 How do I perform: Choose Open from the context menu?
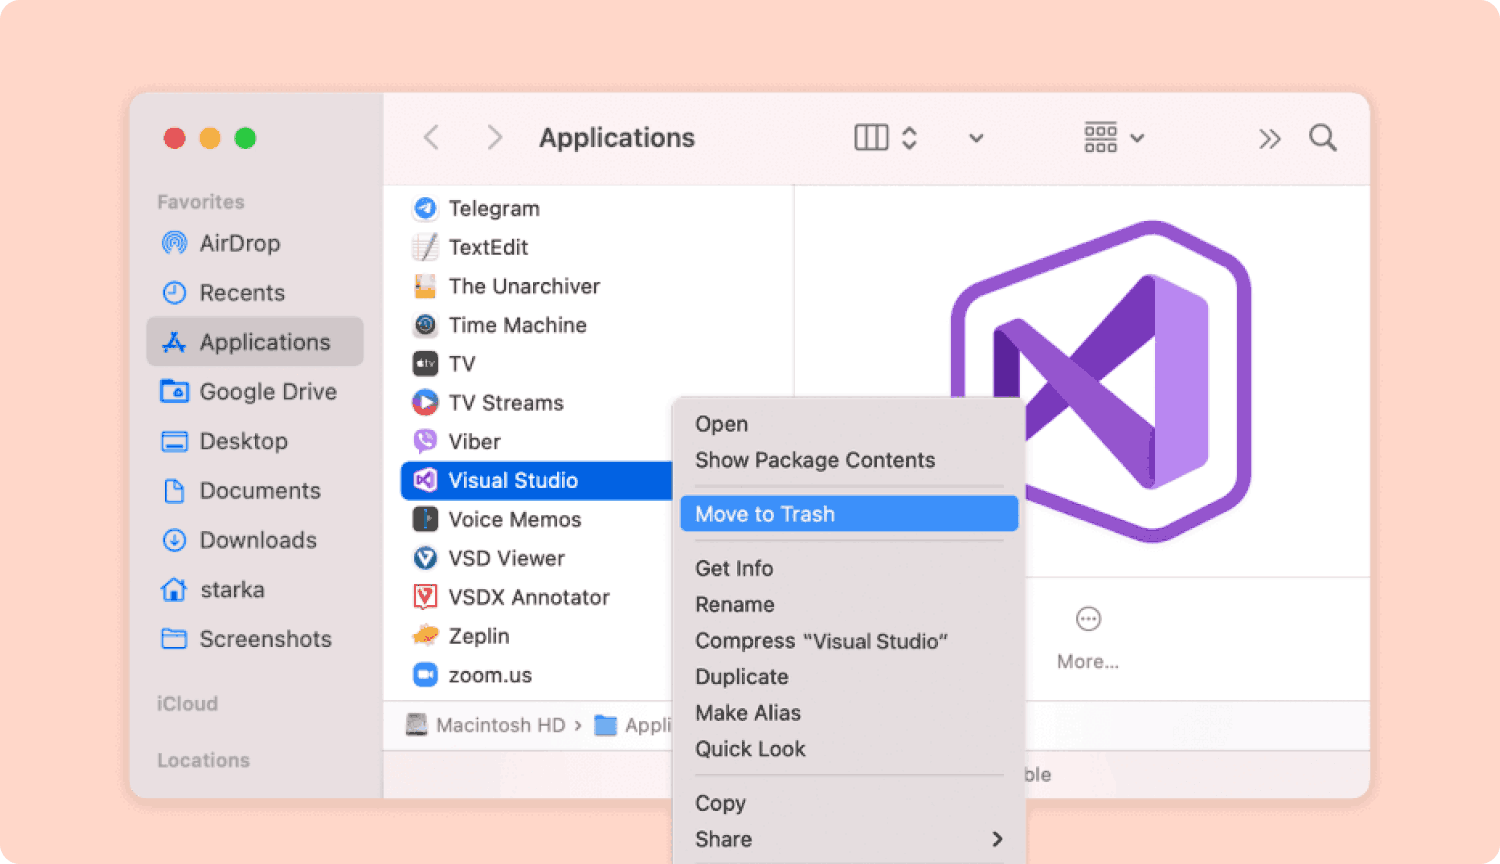[x=849, y=424]
